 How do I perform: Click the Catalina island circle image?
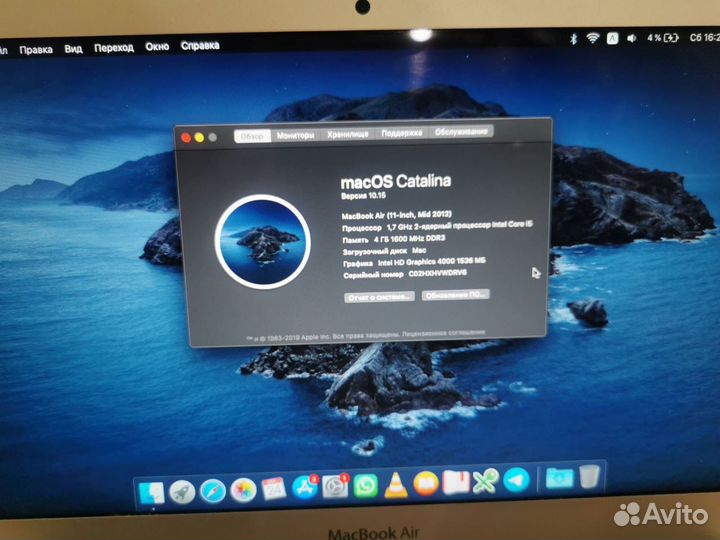(x=263, y=242)
